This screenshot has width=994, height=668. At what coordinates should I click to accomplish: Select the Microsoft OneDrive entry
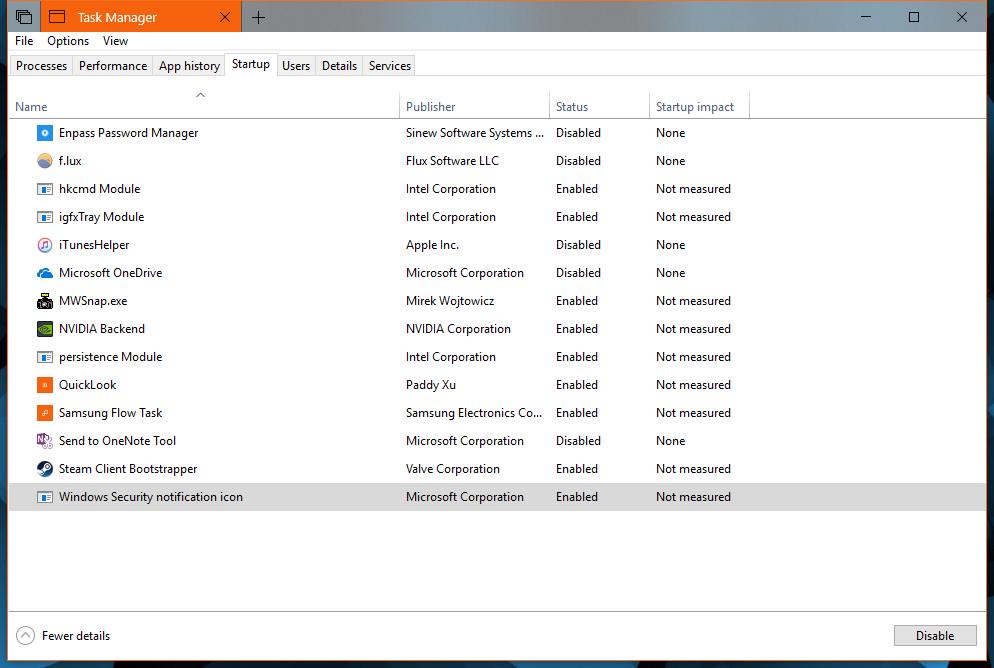110,273
